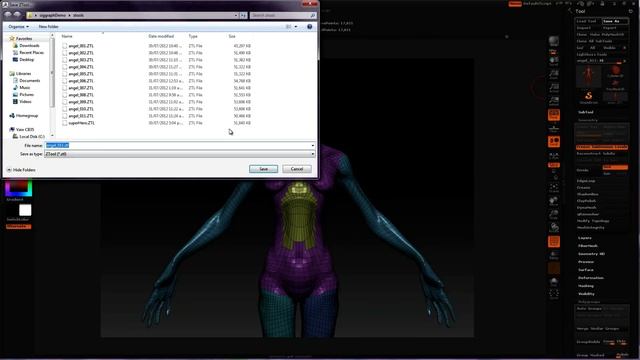Toggle the Local symmetry button

click(553, 142)
